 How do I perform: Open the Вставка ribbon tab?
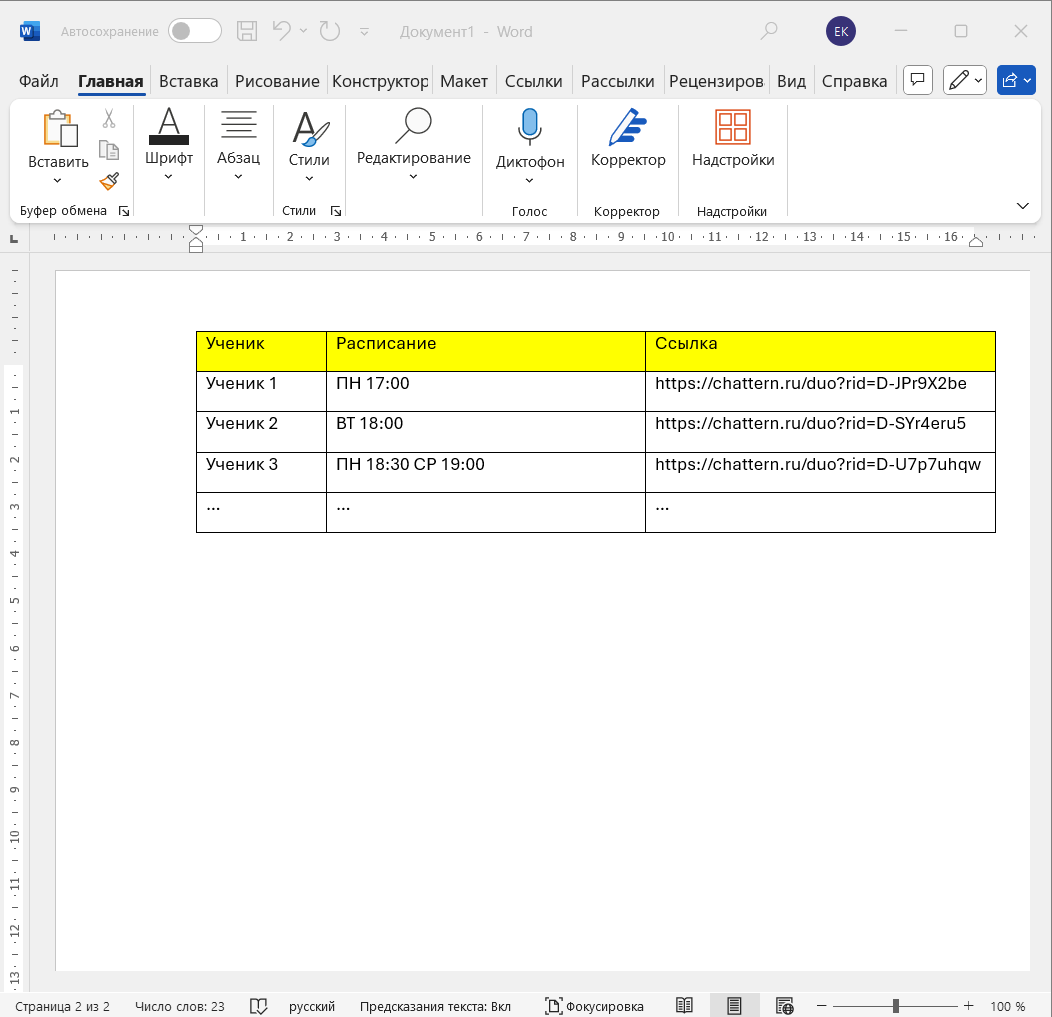pos(188,81)
